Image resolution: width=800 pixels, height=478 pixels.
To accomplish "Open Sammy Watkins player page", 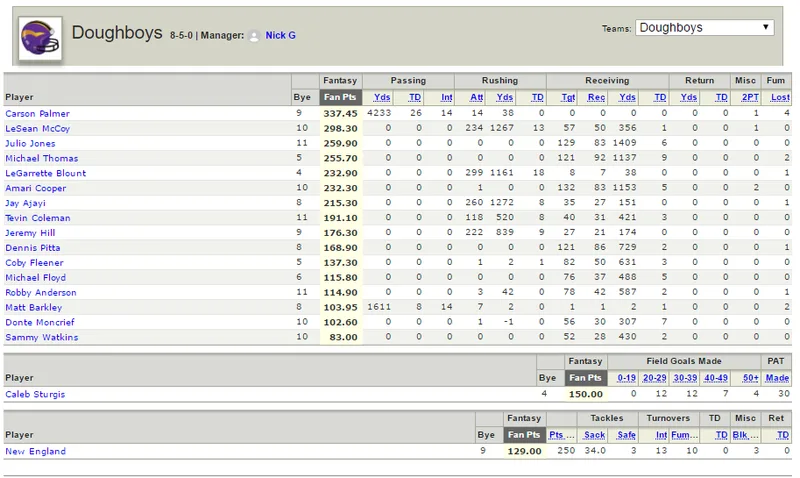I will pos(41,337).
